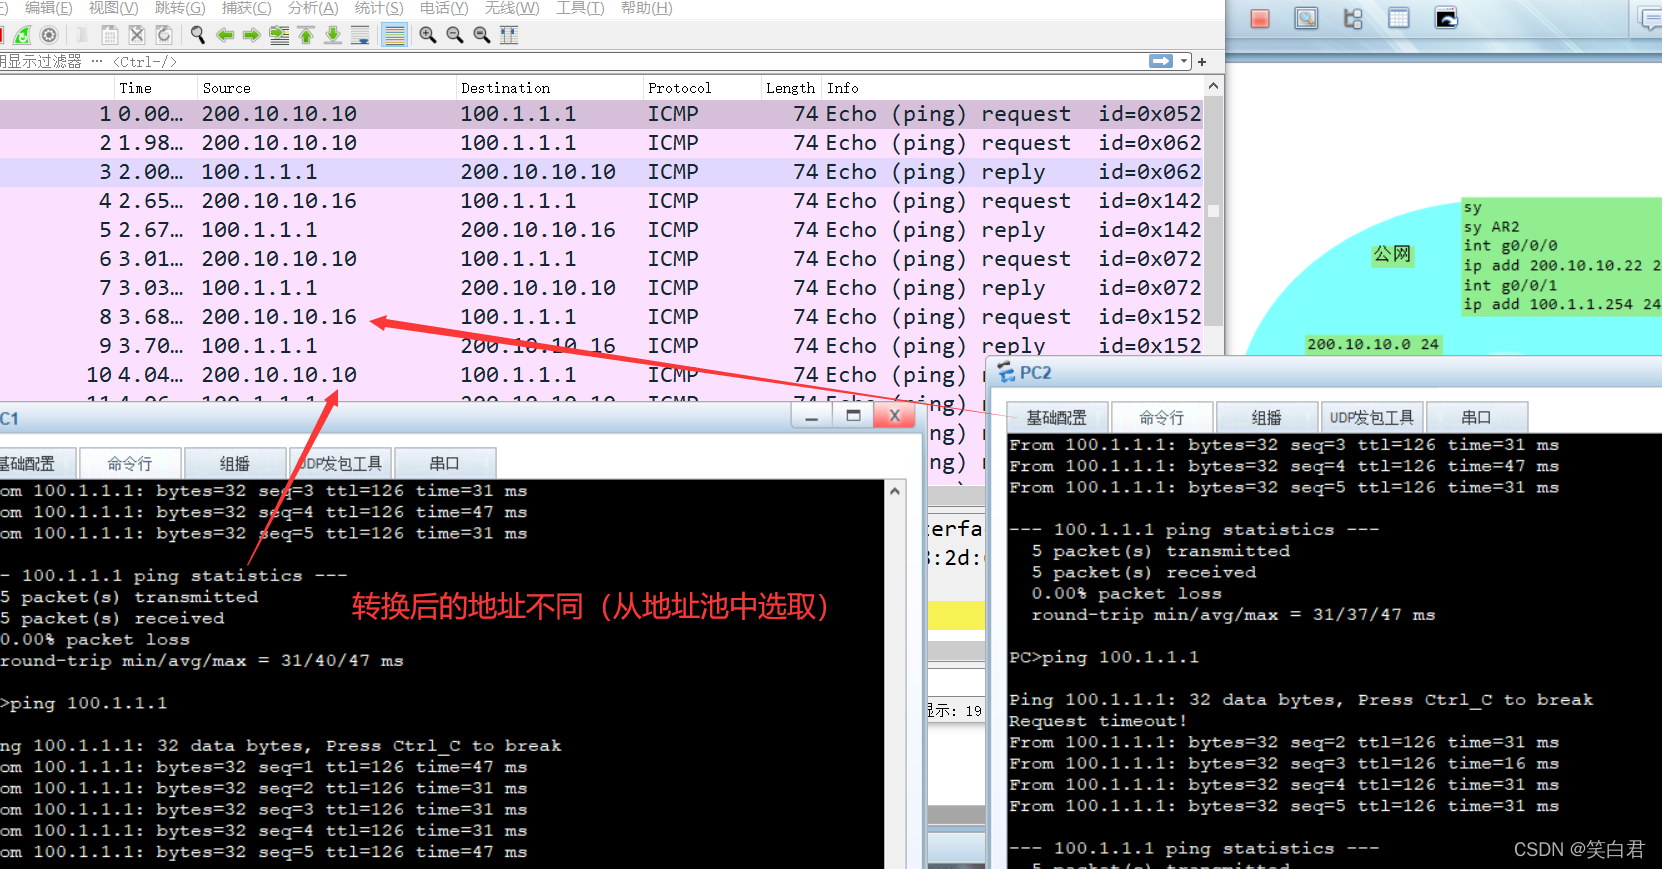Click the save capture file icon
The height and width of the screenshot is (869, 1662).
(110, 35)
